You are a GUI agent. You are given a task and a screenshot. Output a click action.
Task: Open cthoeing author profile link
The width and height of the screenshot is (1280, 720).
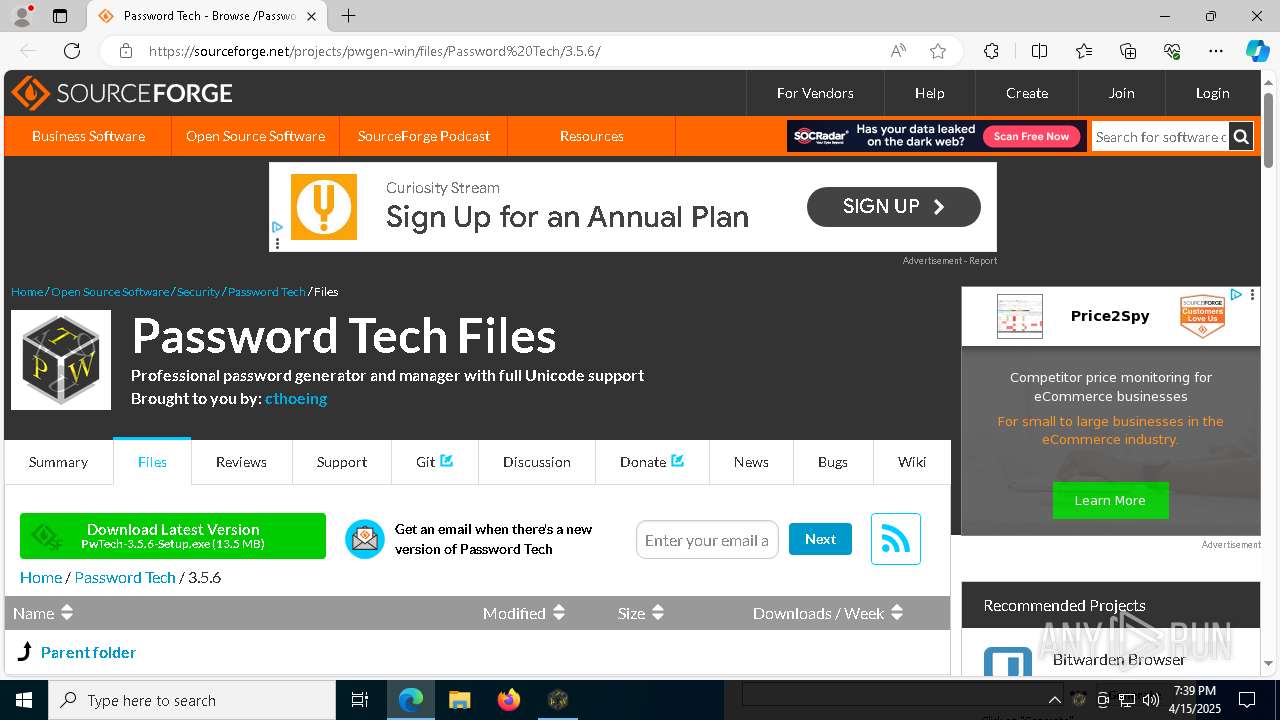(296, 398)
